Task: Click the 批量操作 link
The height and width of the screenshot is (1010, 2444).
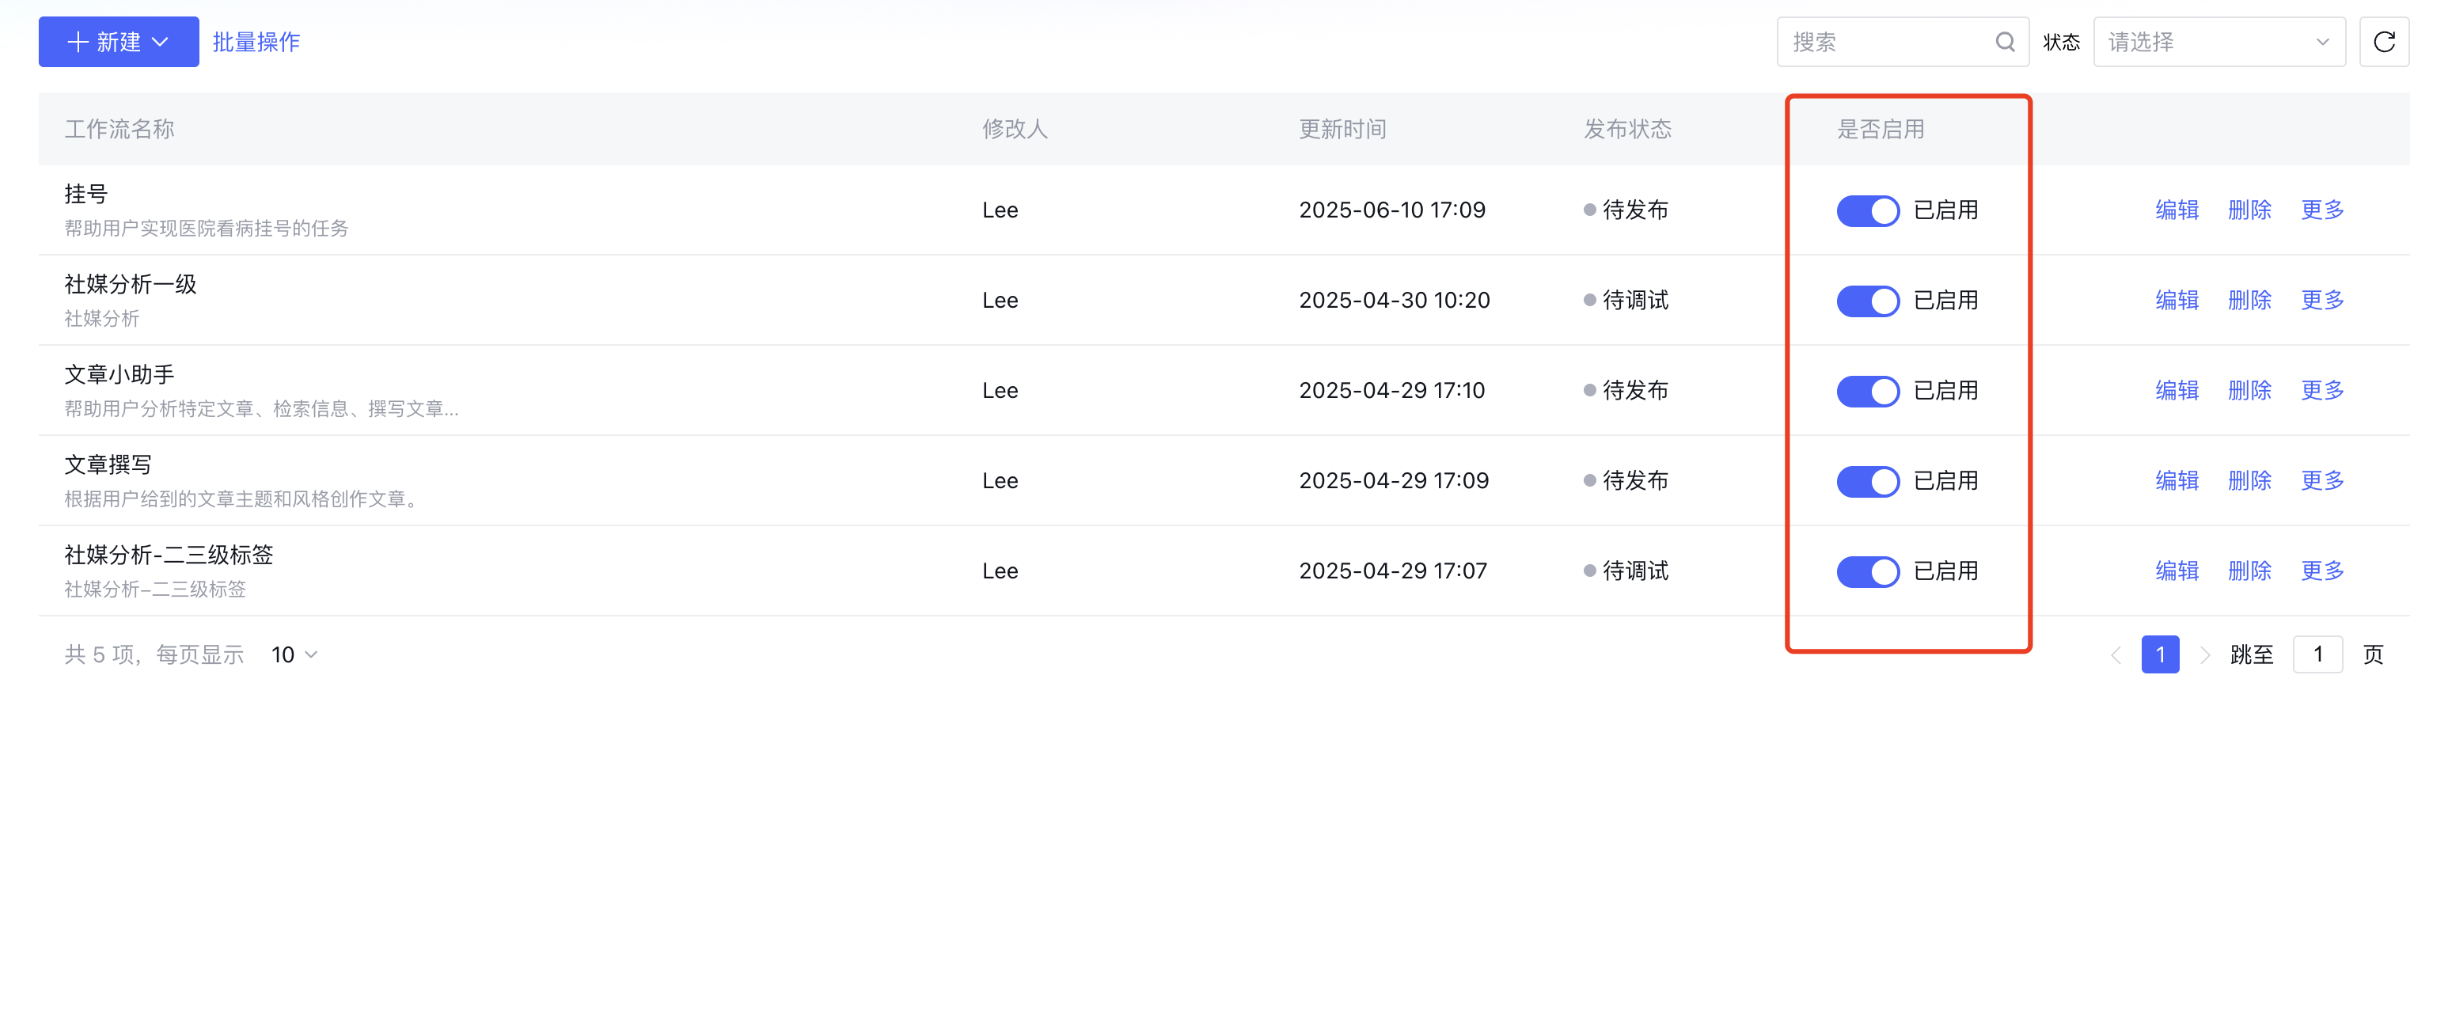Action: tap(256, 42)
